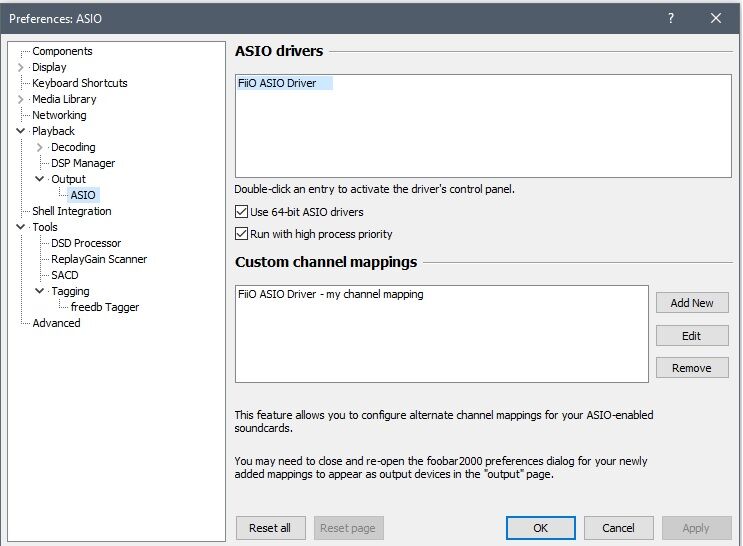Screen dimensions: 743x546
Task: Close the Preferences ASIO dialog
Action: coord(716,18)
